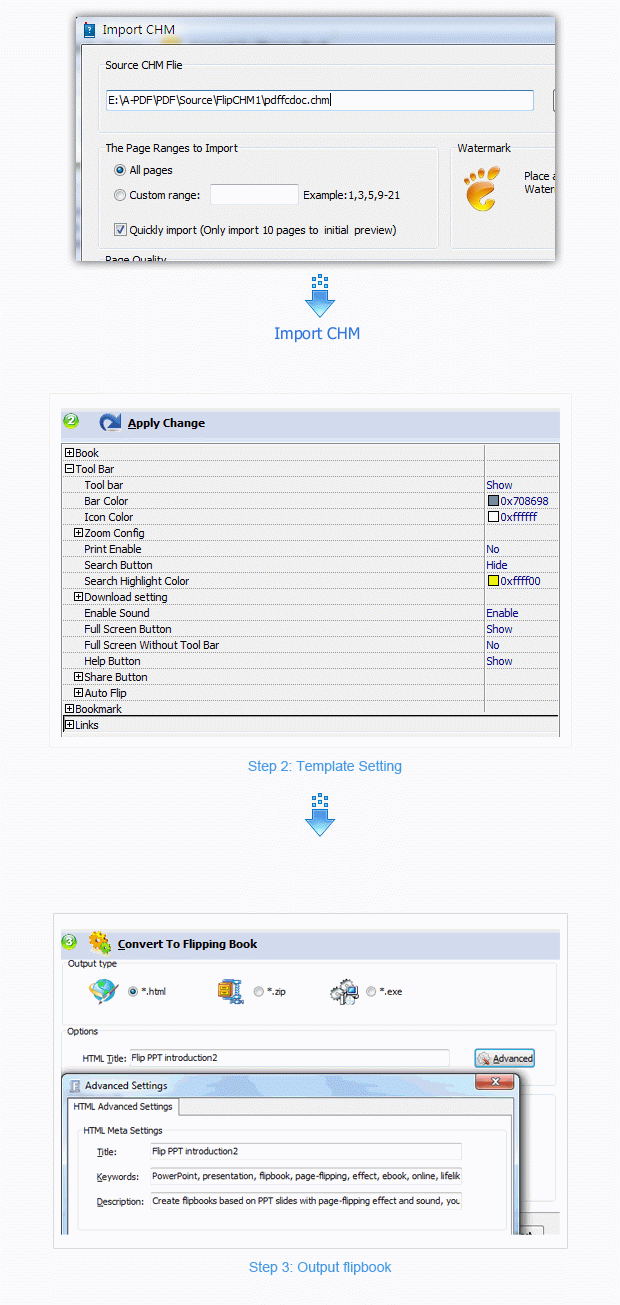Image resolution: width=620 pixels, height=1305 pixels.
Task: Expand the Download setting node
Action: point(79,597)
